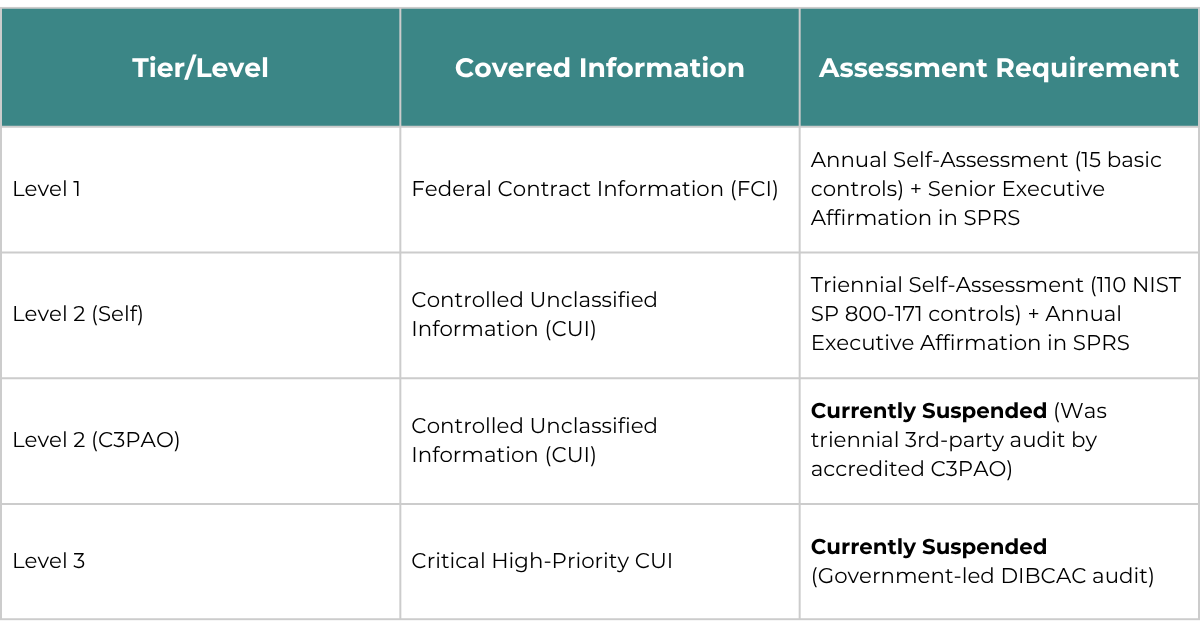Click the Assessment Requirement column header

999,68
